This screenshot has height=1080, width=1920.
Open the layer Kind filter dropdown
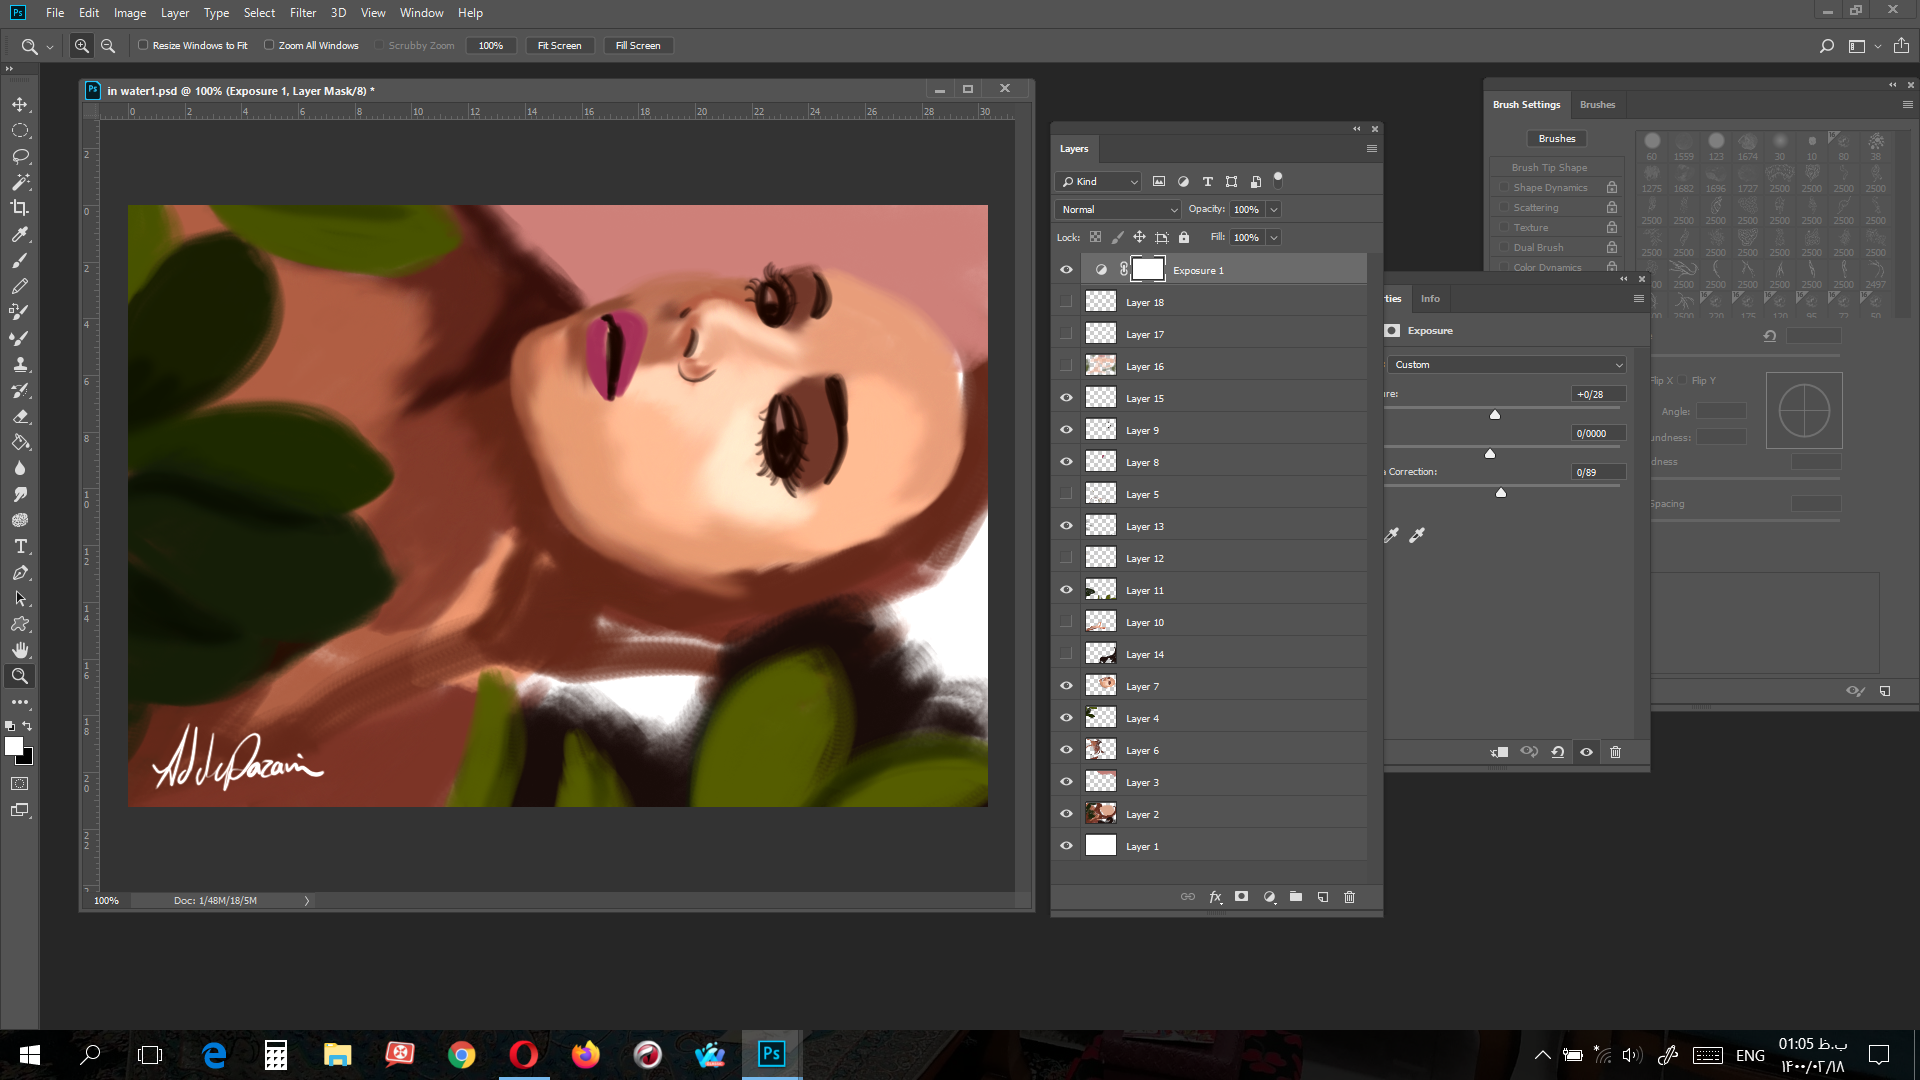(x=1098, y=182)
